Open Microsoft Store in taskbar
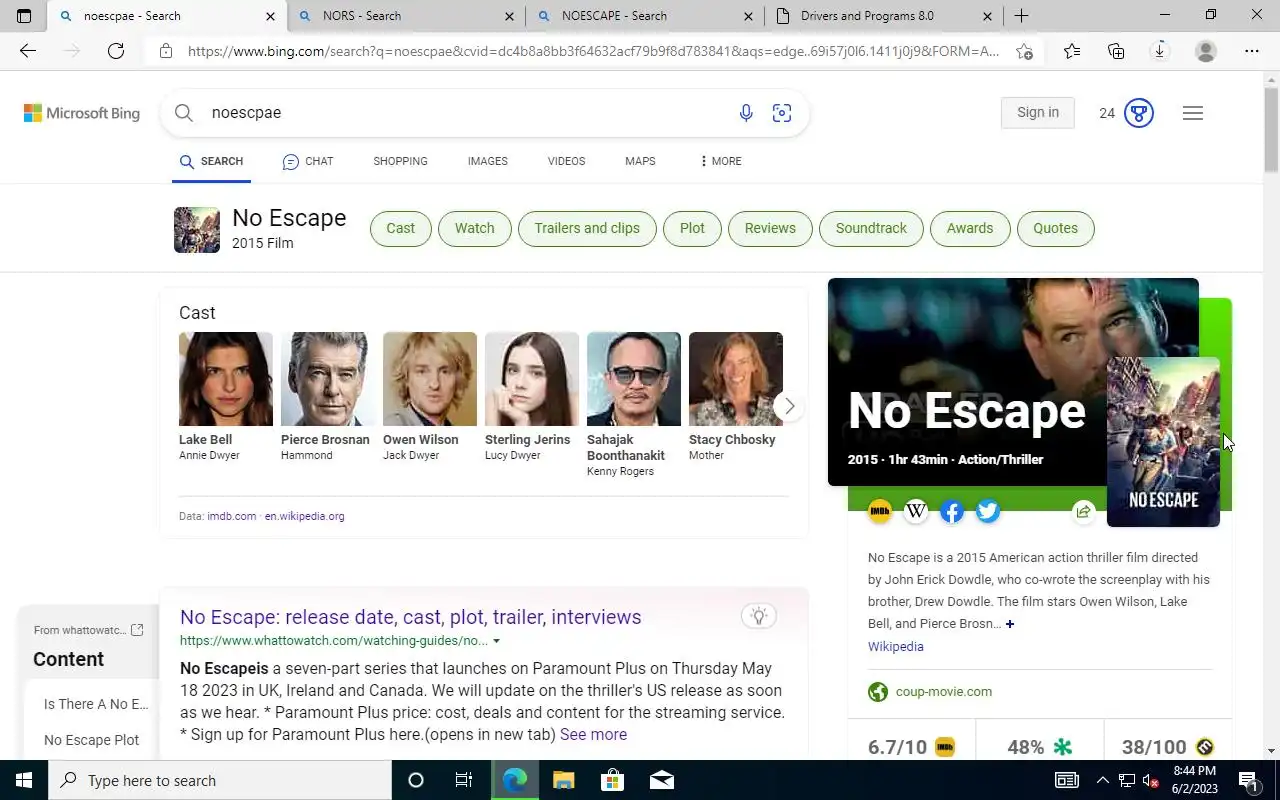 click(612, 780)
